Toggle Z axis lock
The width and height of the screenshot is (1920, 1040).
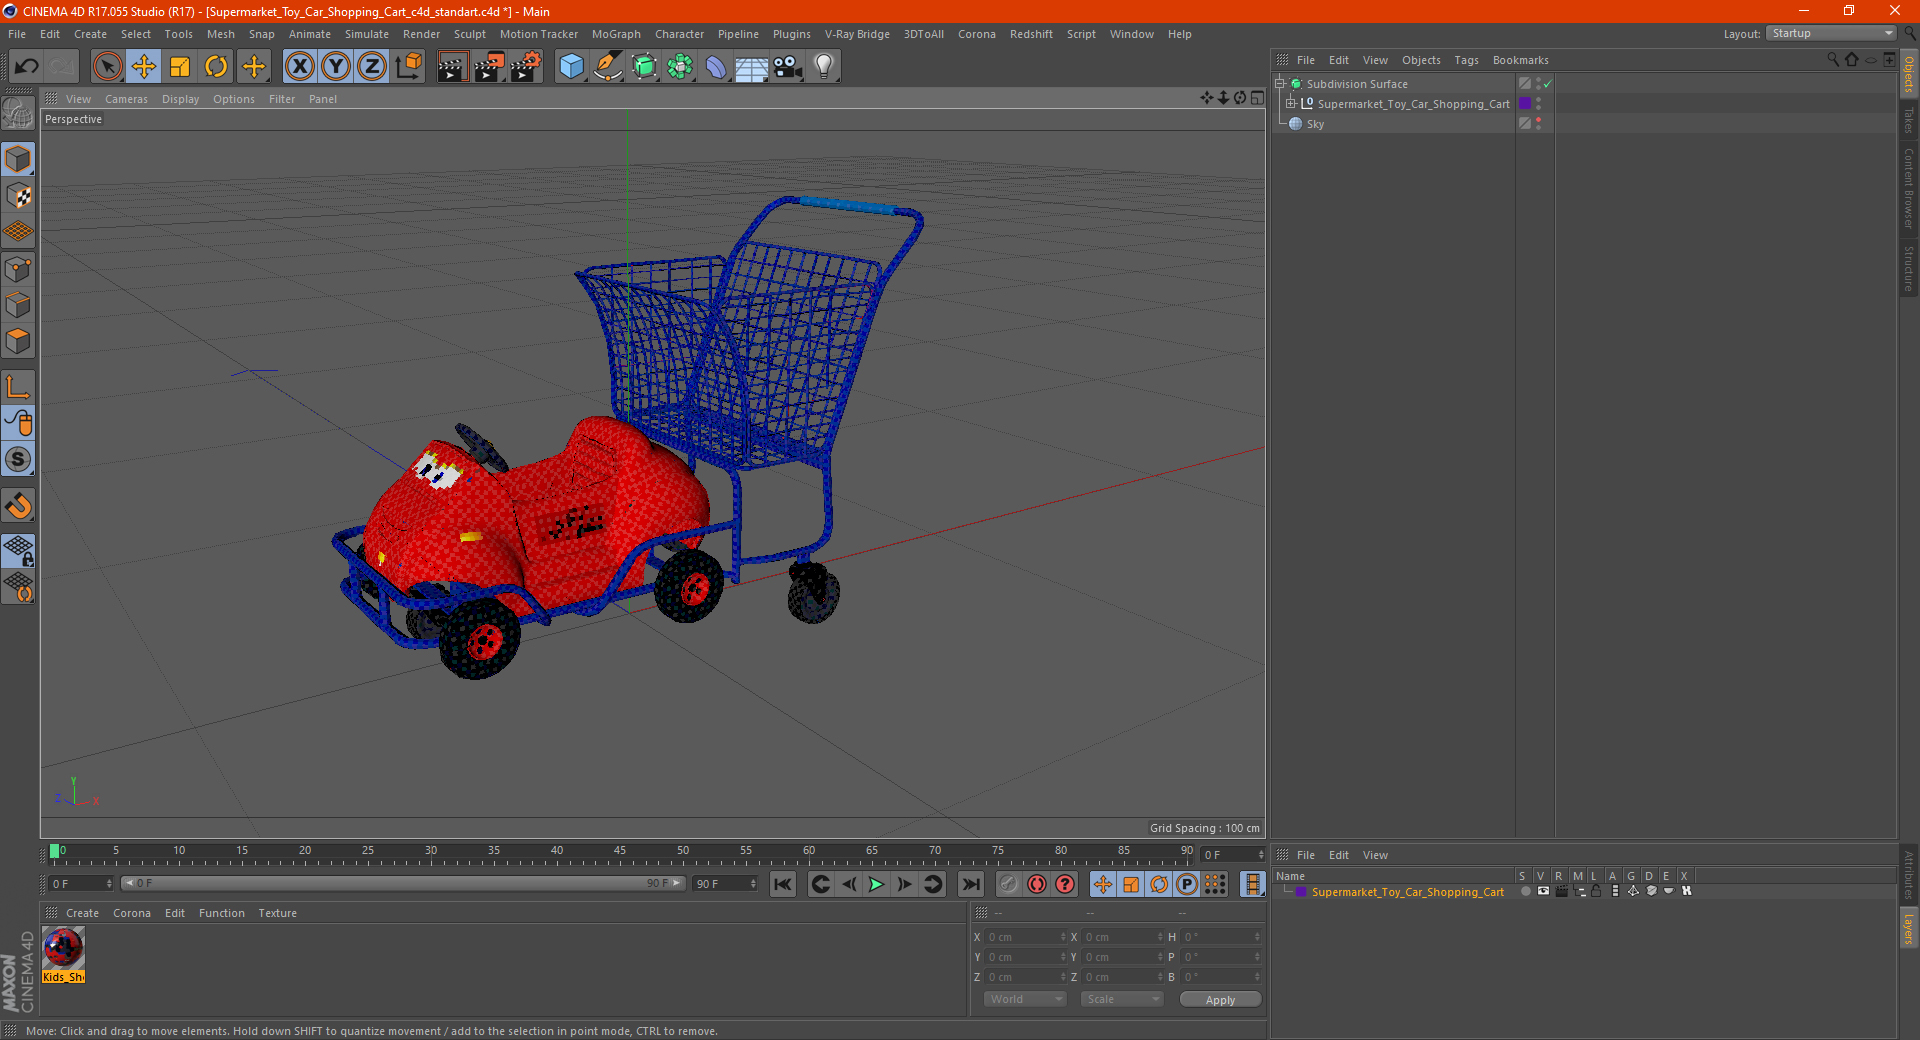point(372,67)
